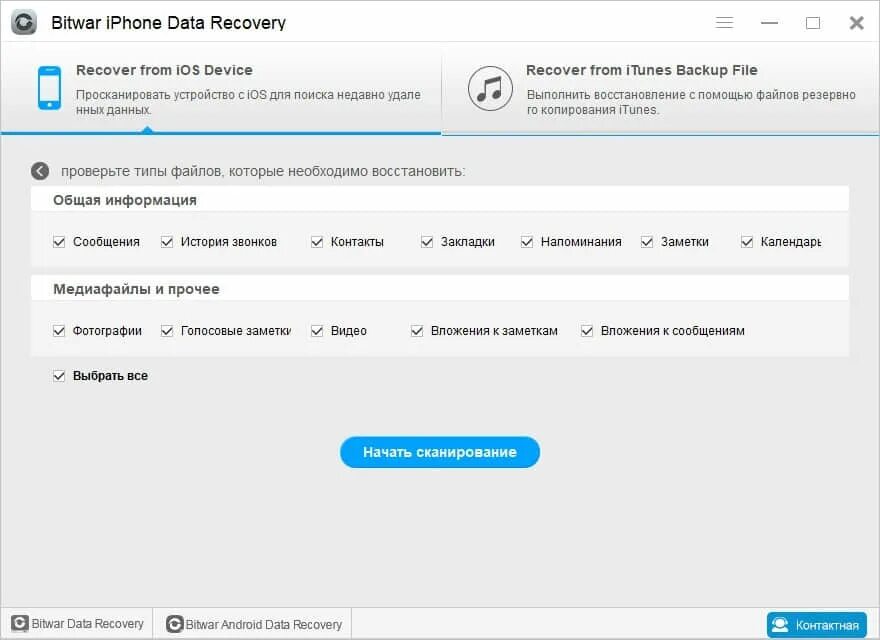880x640 pixels.
Task: Open the Bitwar Android Data Recovery link
Action: [x=254, y=624]
